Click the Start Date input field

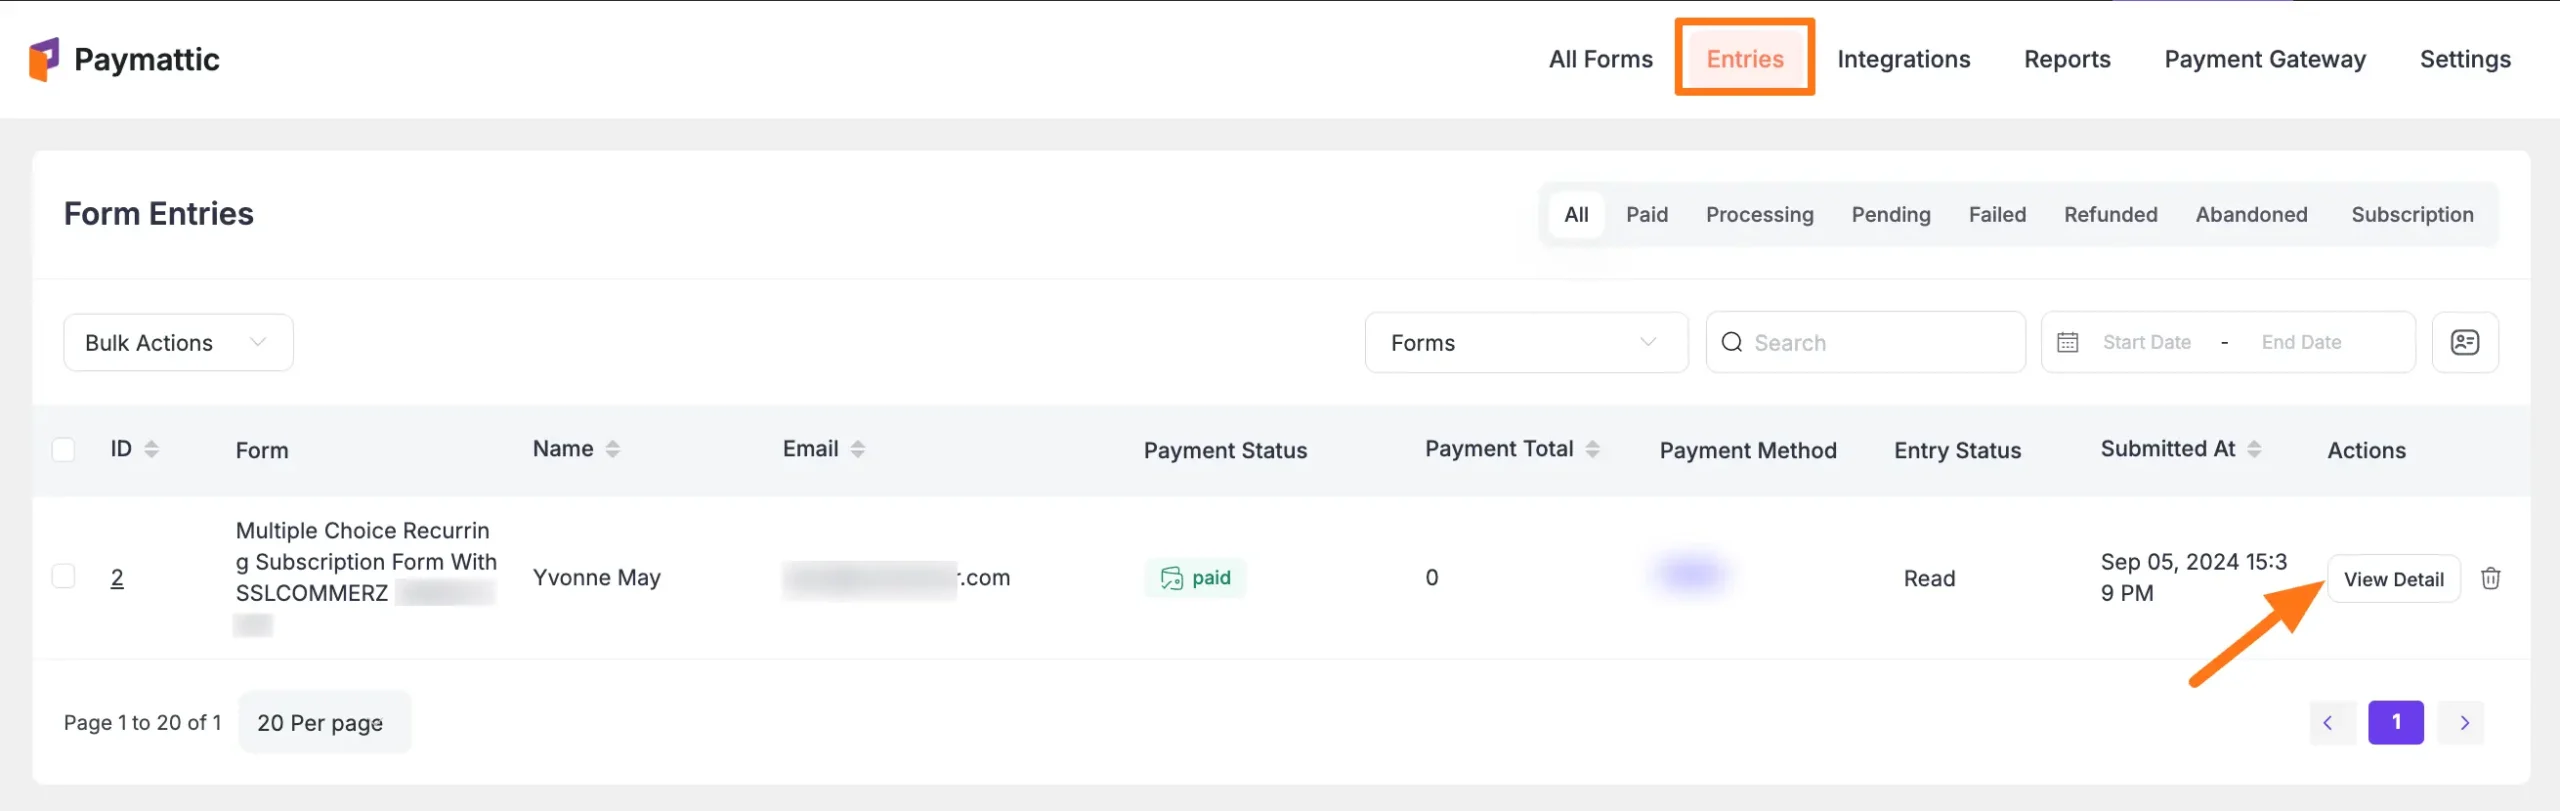pos(2146,342)
